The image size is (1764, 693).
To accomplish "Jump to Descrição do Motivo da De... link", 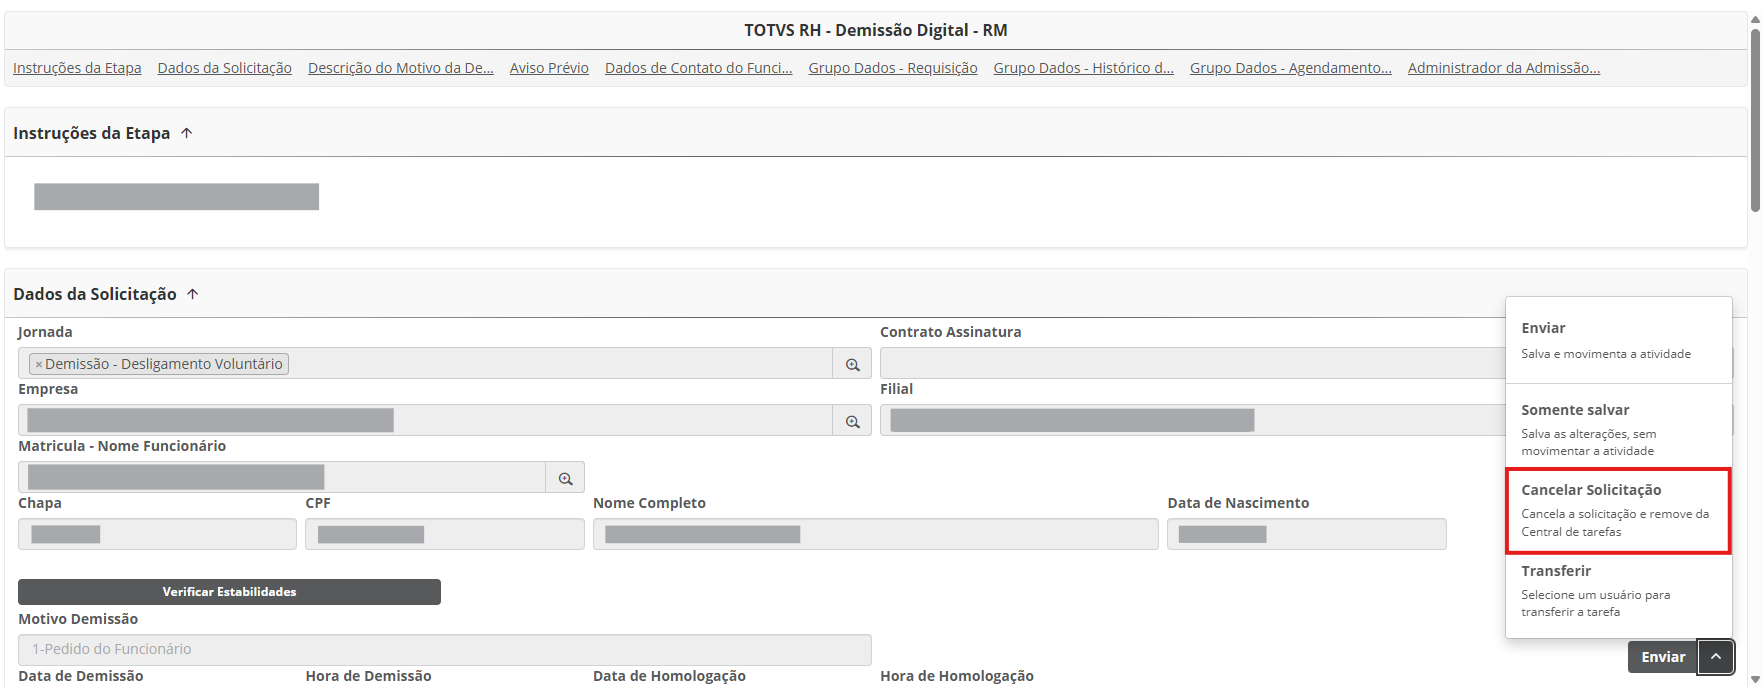I will (x=400, y=68).
